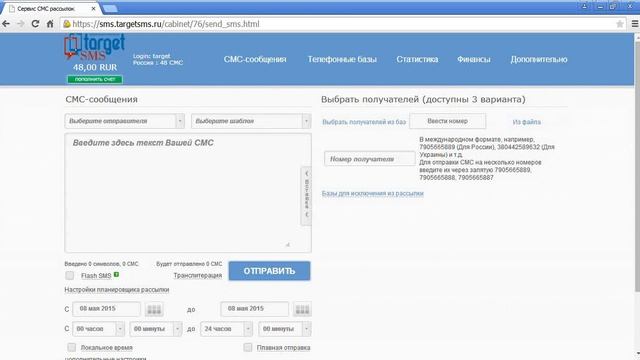
Task: Click the green 'пополнить счет' button
Action: pyautogui.click(x=95, y=79)
